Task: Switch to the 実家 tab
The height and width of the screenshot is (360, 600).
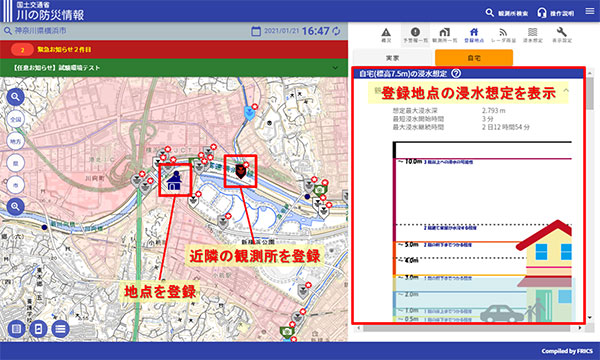Action: click(392, 58)
